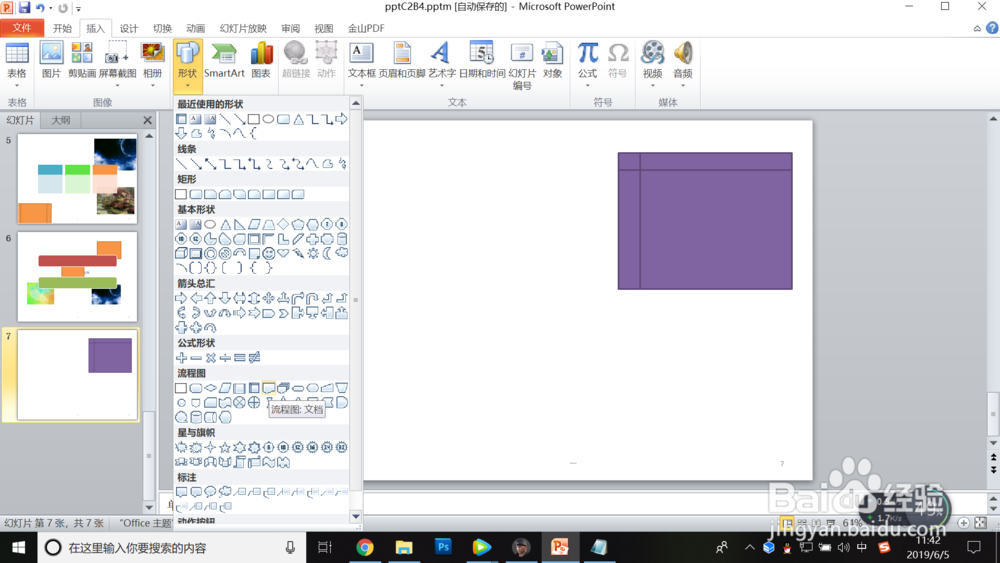Select the Flowchart Document shape
The image size is (1000, 563).
[x=268, y=388]
